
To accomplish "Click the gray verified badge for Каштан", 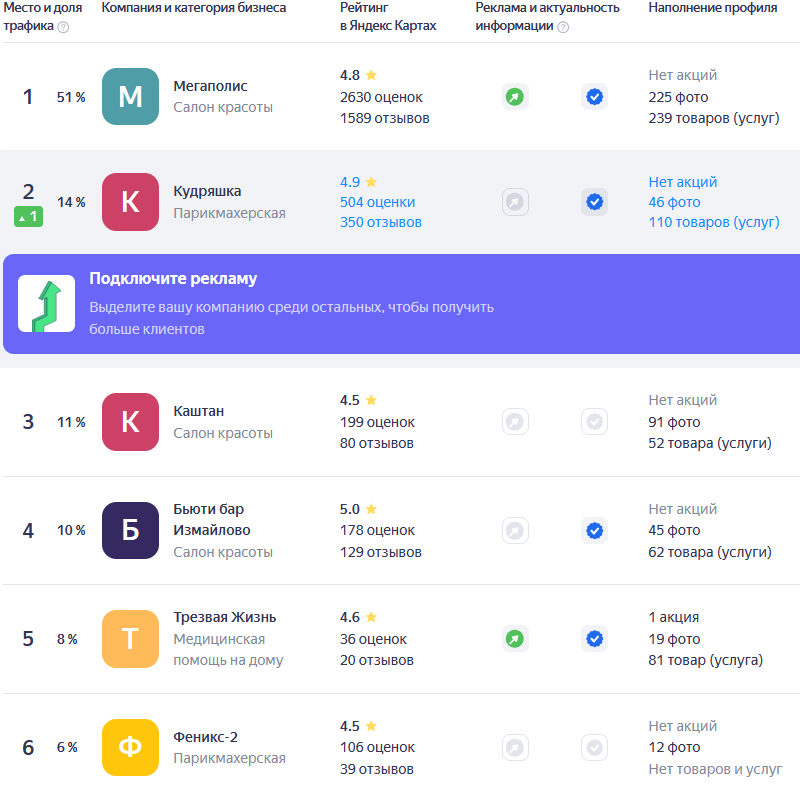I will (x=594, y=422).
